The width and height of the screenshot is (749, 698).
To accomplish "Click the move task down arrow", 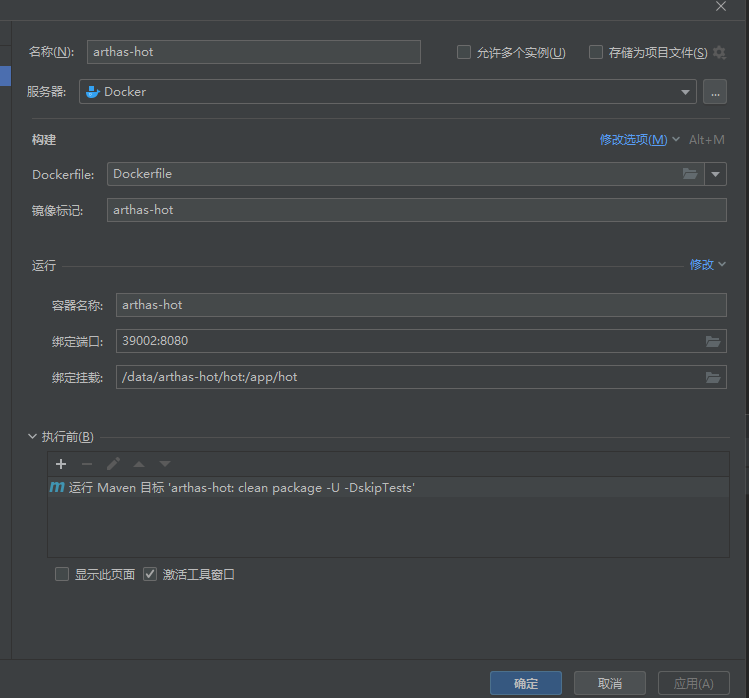I will point(165,464).
